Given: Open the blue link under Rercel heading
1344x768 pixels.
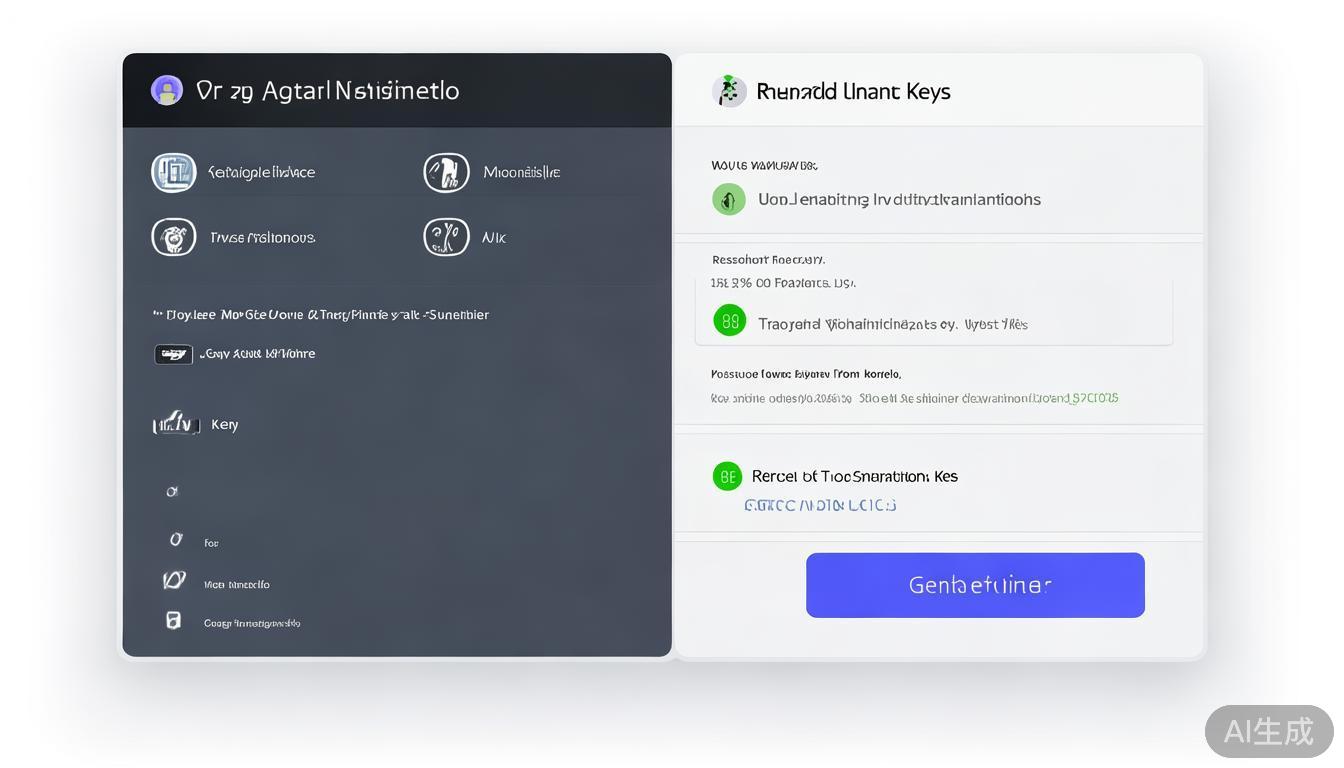Looking at the screenshot, I should coord(818,505).
